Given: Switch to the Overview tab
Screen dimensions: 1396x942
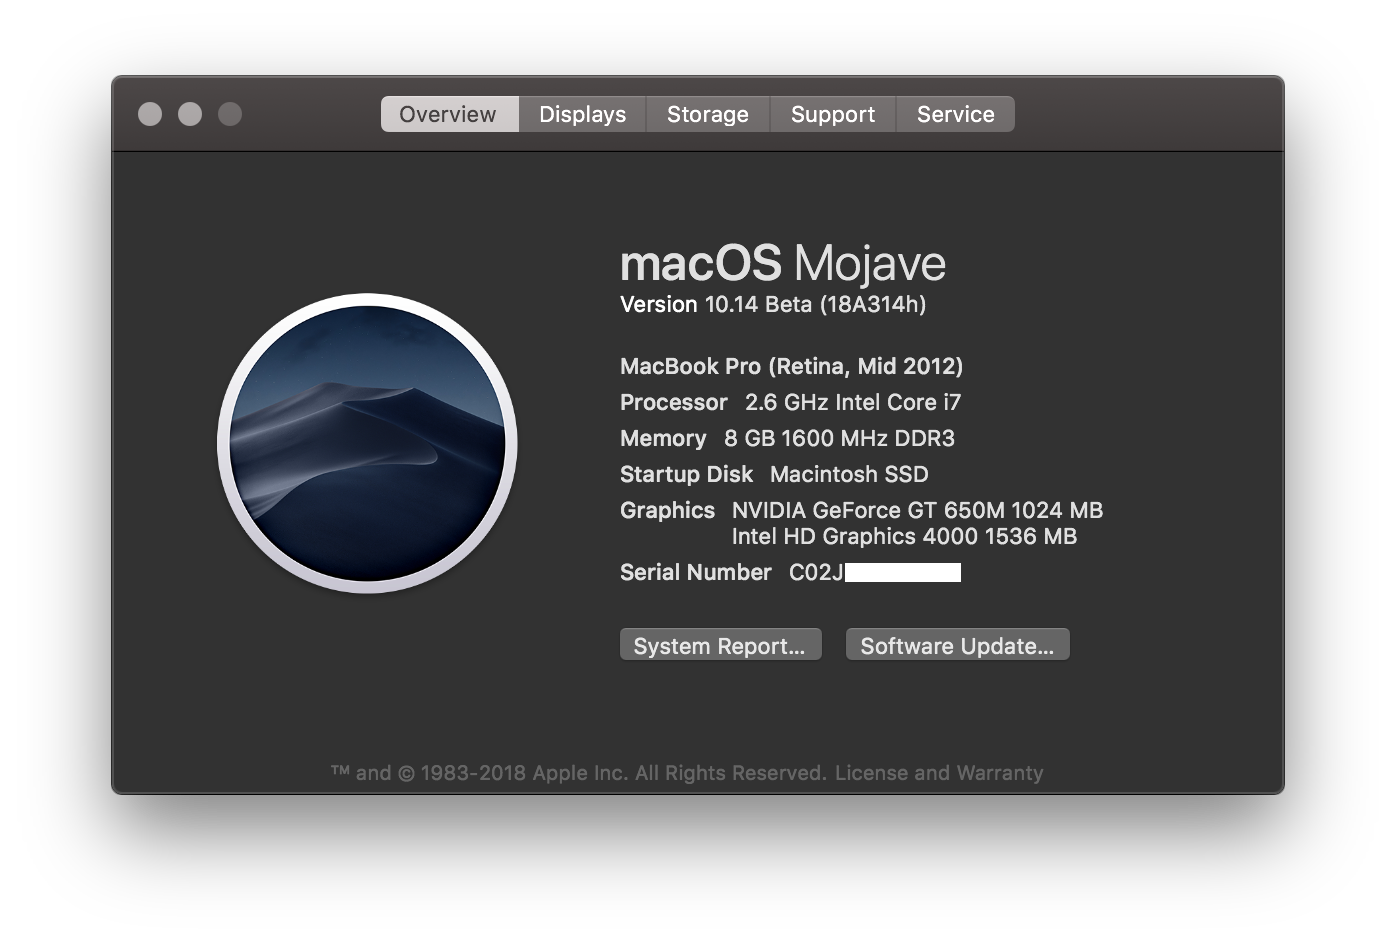Looking at the screenshot, I should 449,114.
